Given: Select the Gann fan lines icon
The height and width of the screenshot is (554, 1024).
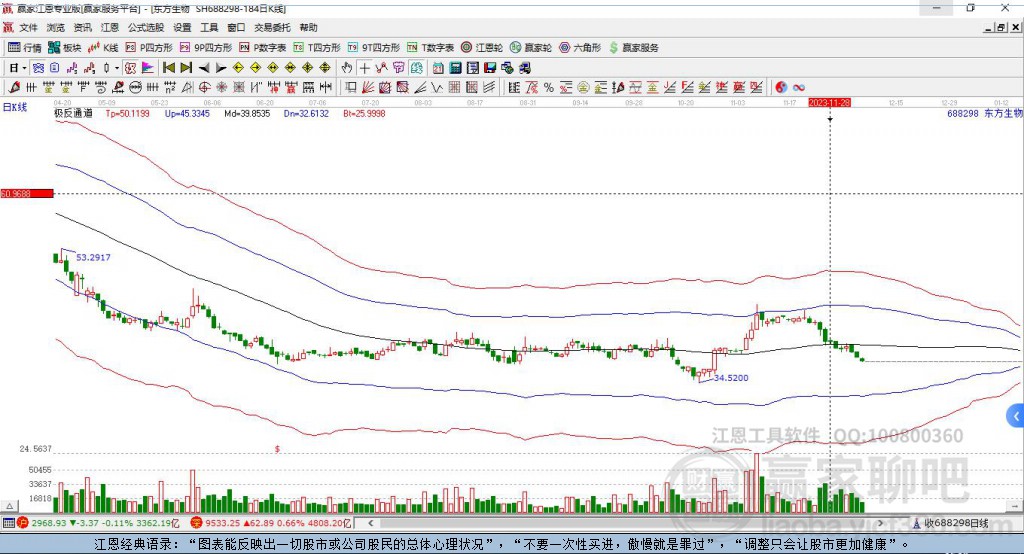Looking at the screenshot, I should click(x=368, y=87).
